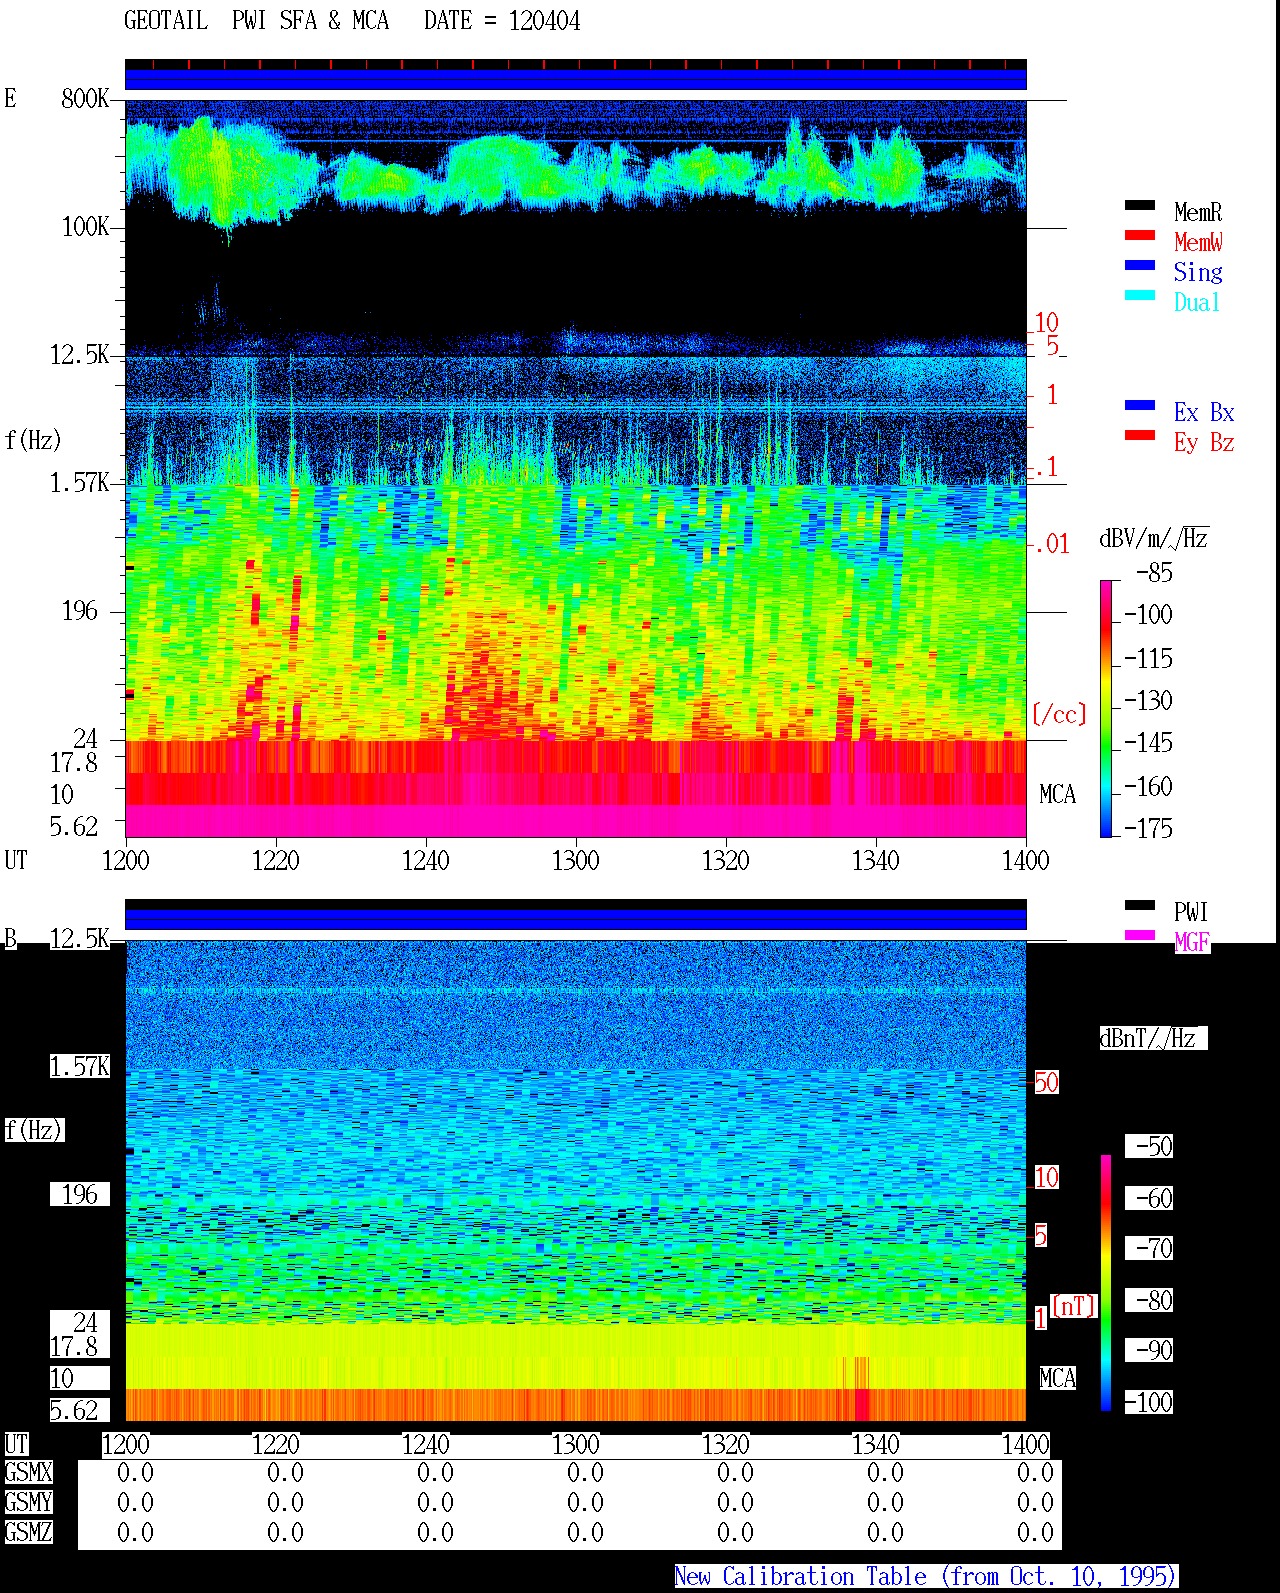Screen dimensions: 1280x1593
Task: Select the MemW legend label
Action: click(1198, 242)
